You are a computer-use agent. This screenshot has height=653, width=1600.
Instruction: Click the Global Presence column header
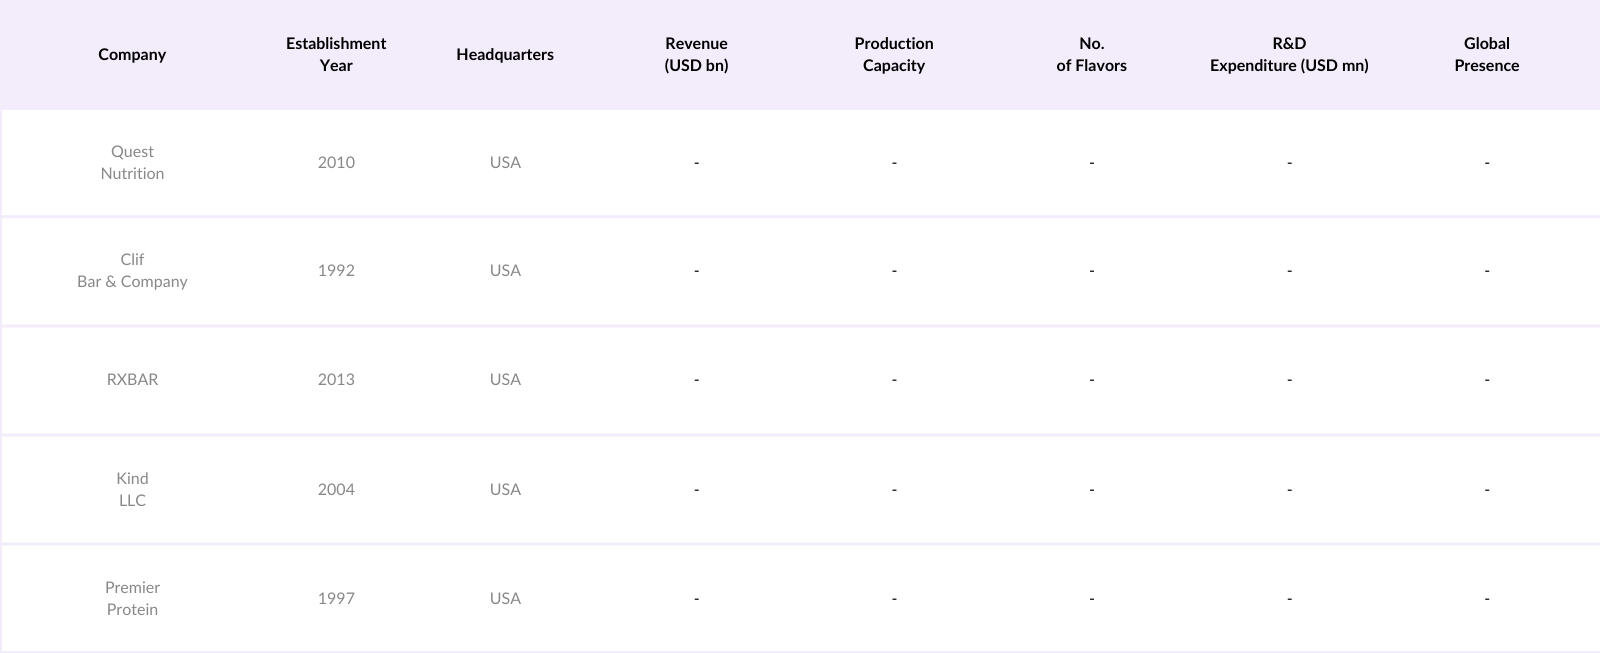(x=1486, y=54)
